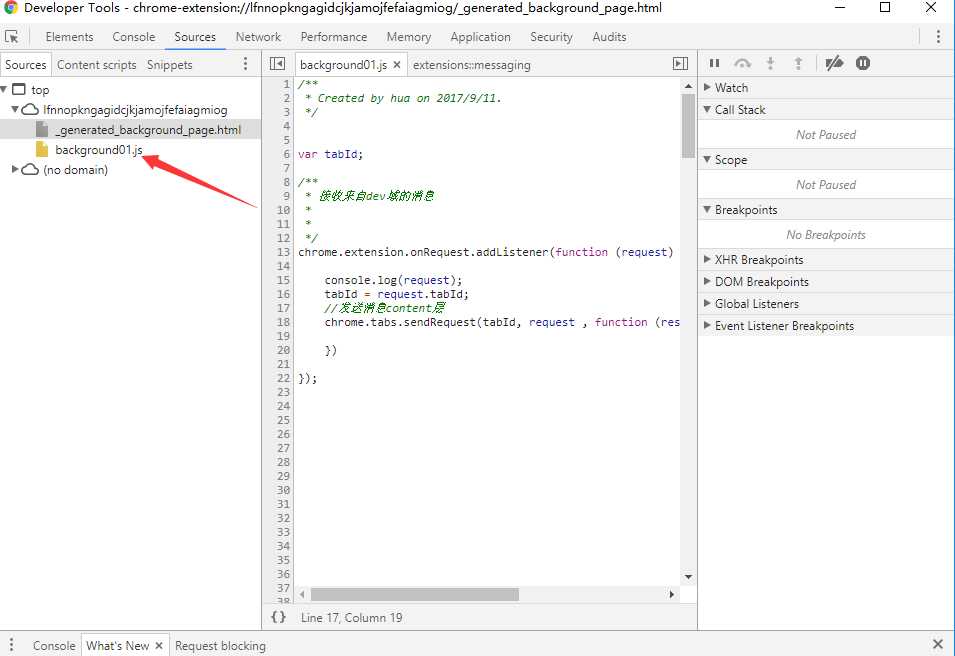Collapse the Call Stack section
The height and width of the screenshot is (656, 955).
[x=707, y=110]
